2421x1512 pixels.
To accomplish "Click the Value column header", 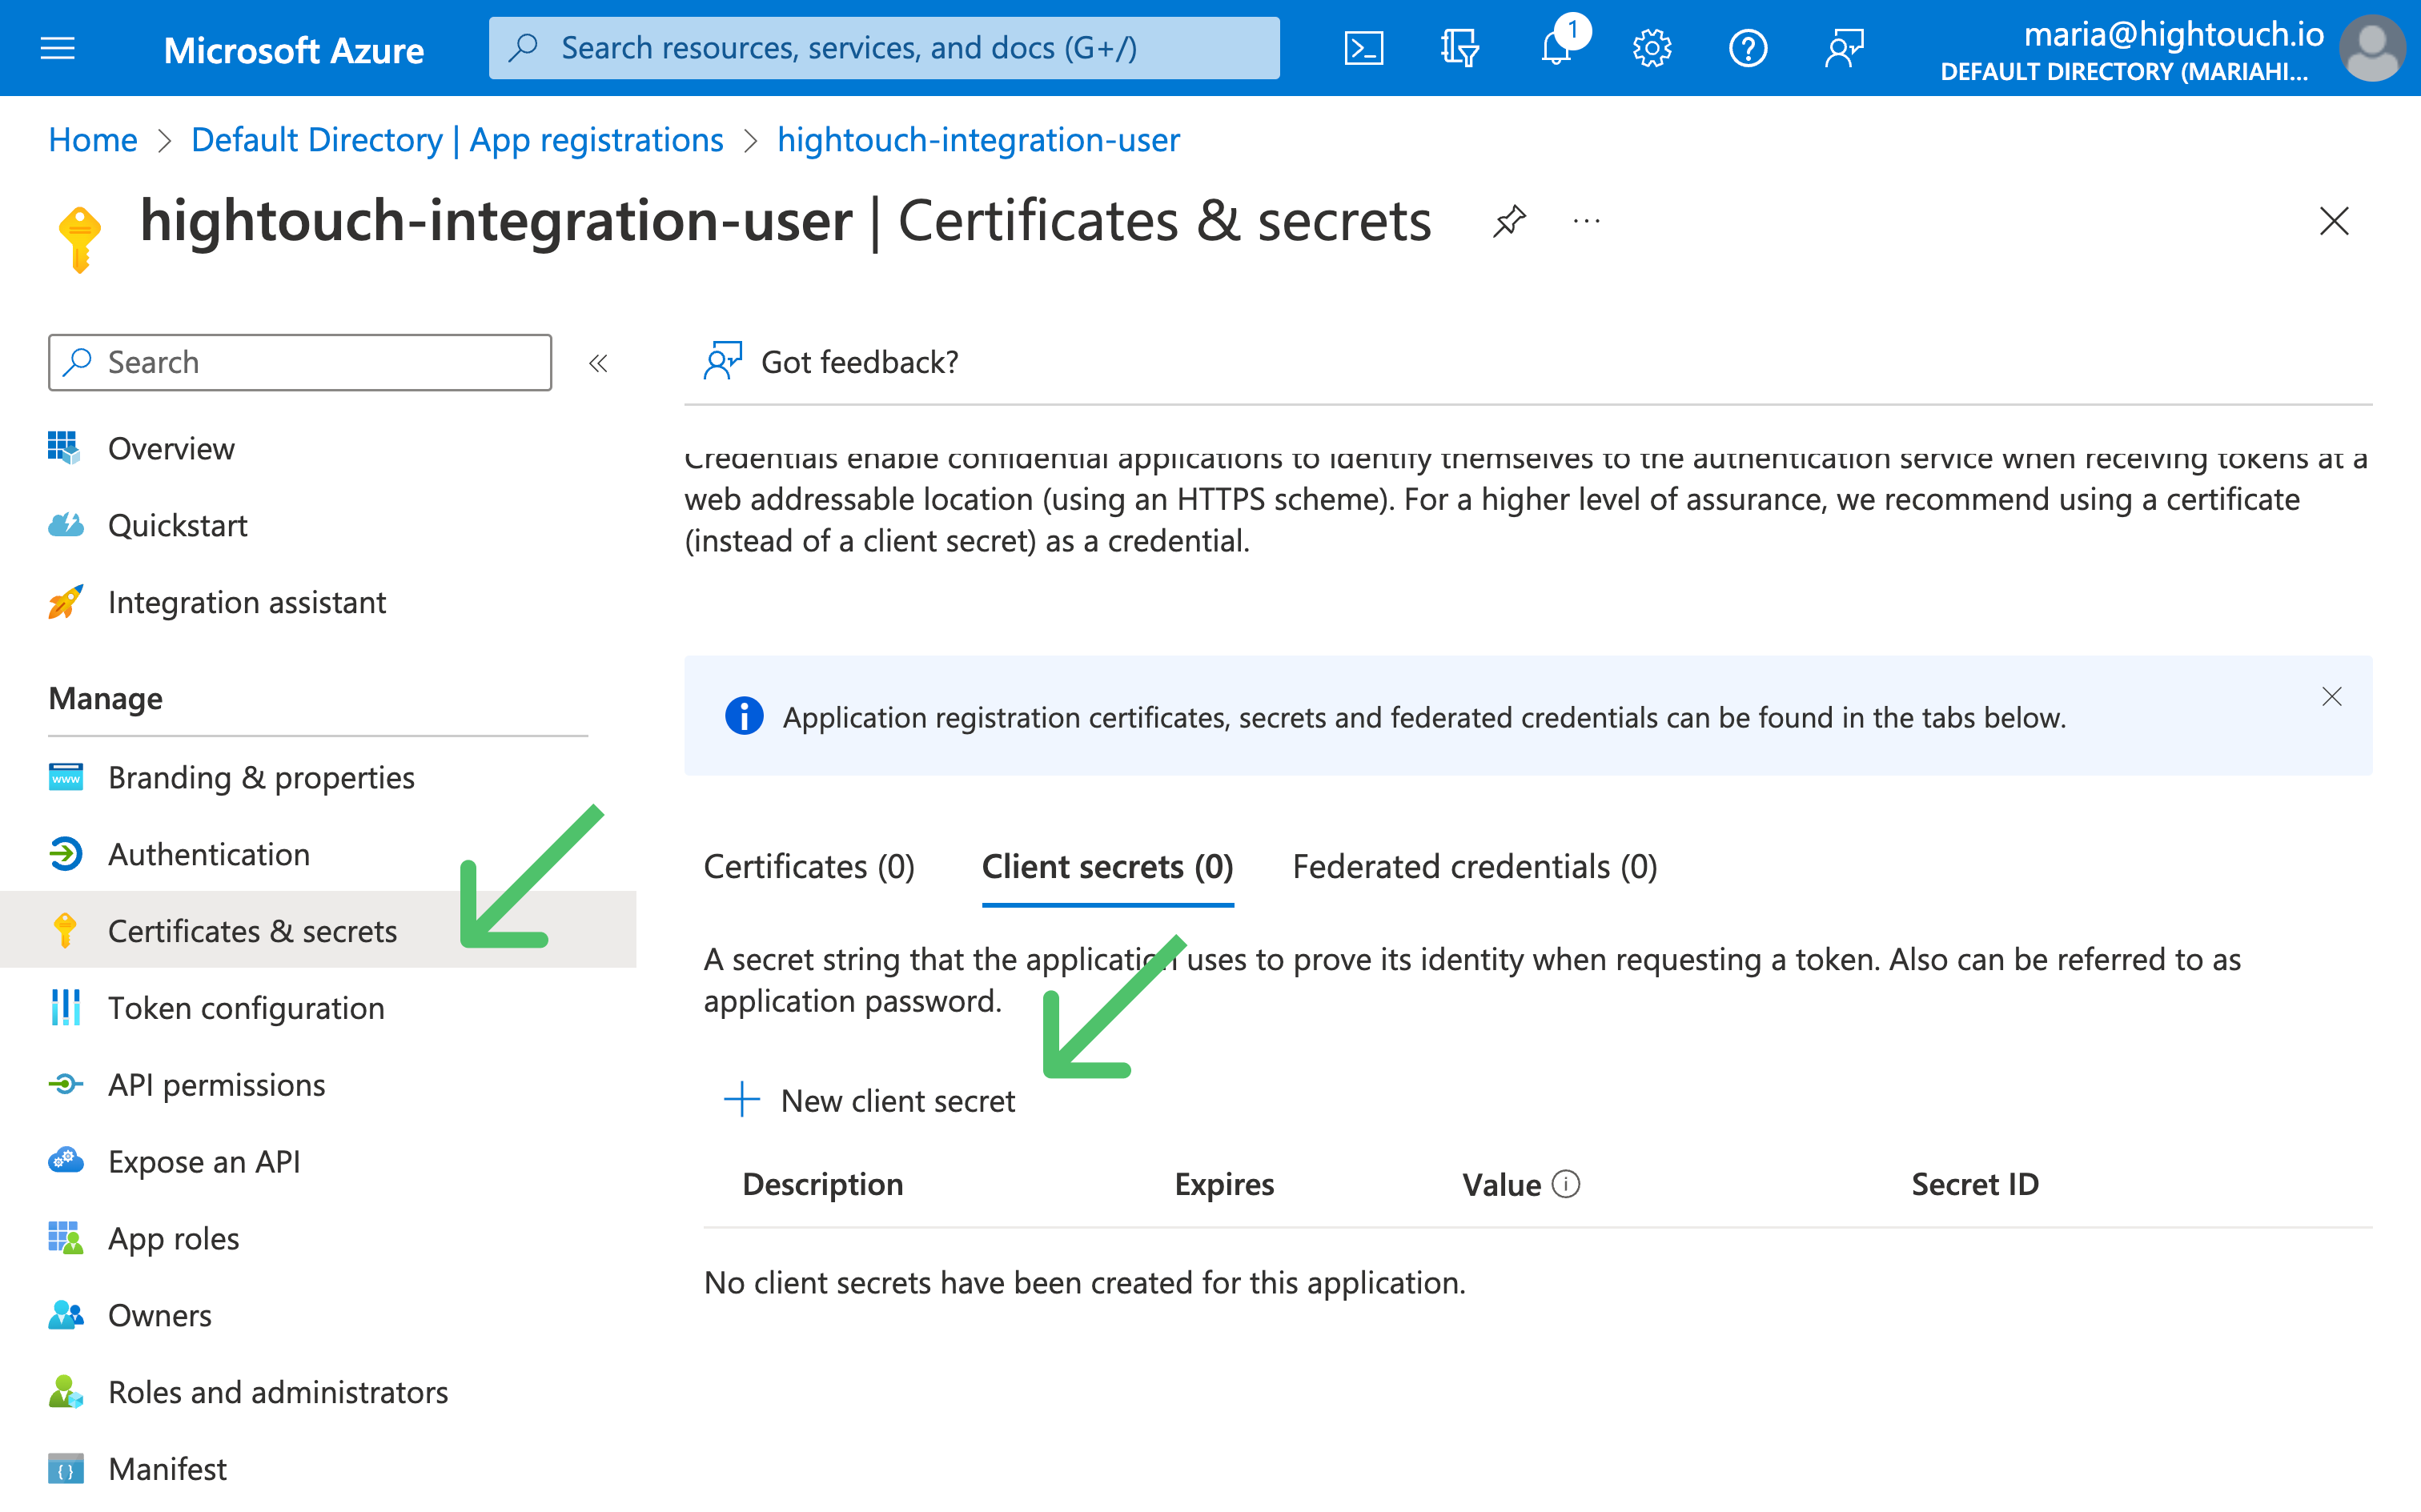I will point(1501,1185).
